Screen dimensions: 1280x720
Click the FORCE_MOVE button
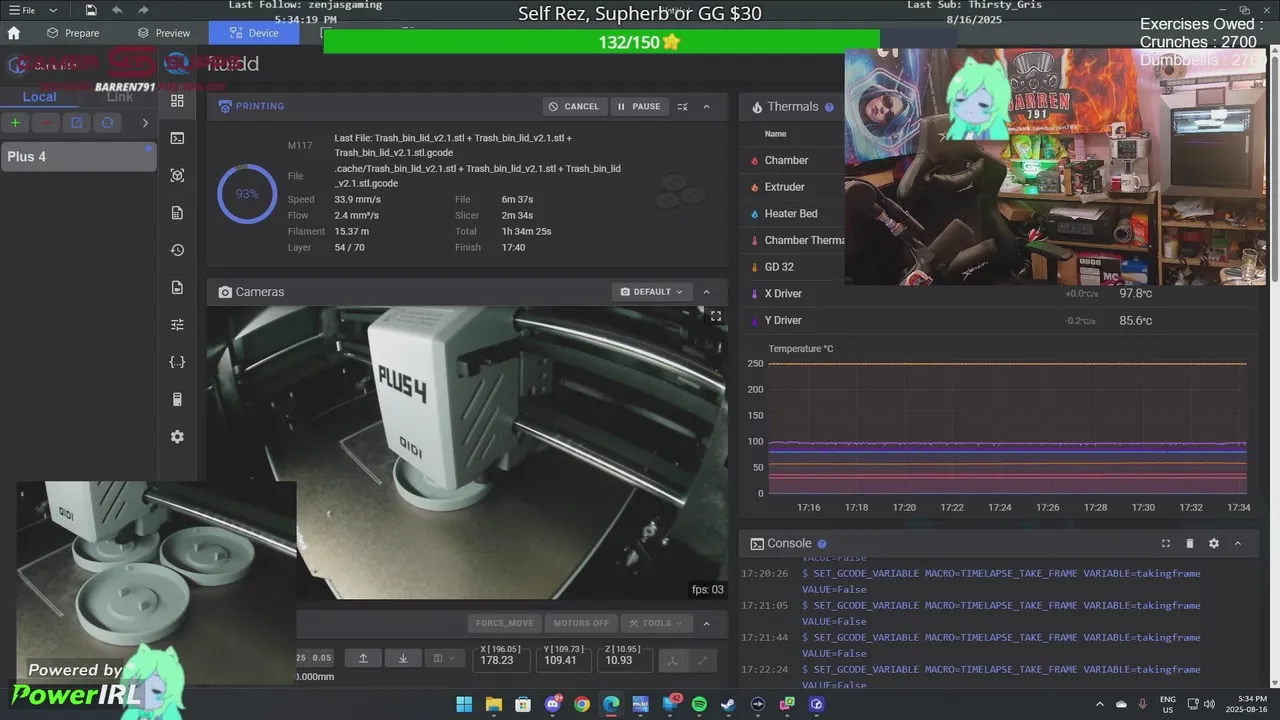tap(506, 623)
